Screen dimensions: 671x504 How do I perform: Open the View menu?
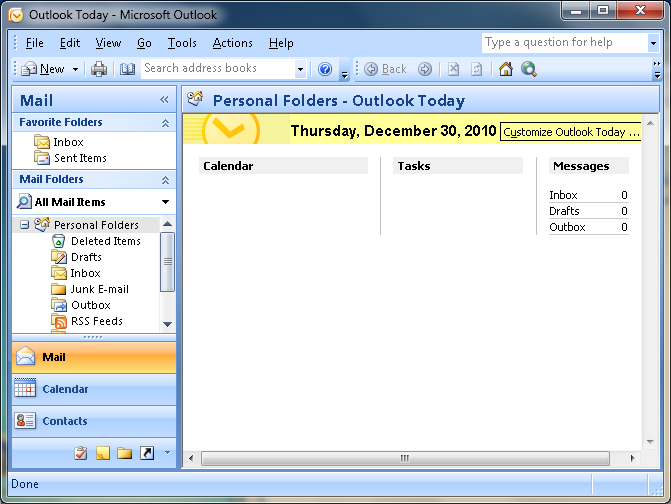[108, 43]
